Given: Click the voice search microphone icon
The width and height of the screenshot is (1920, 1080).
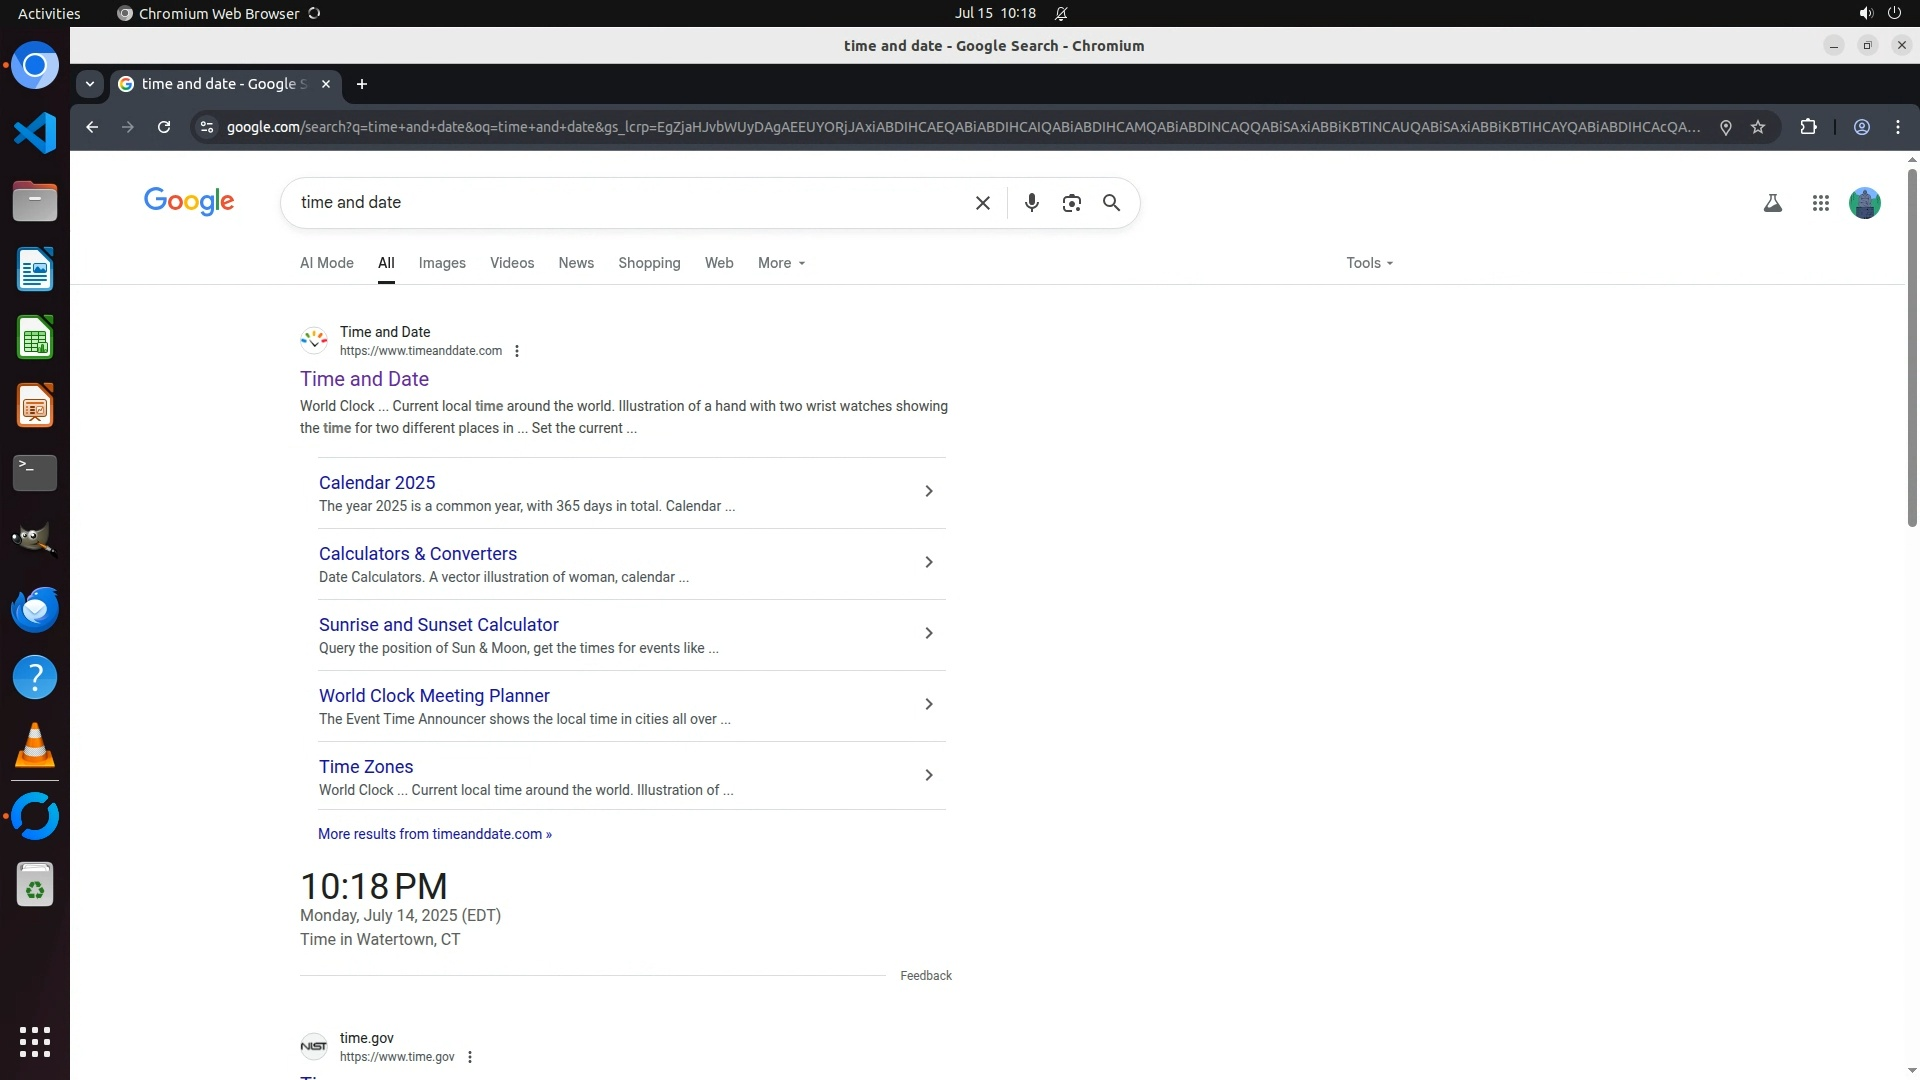Looking at the screenshot, I should pyautogui.click(x=1031, y=203).
